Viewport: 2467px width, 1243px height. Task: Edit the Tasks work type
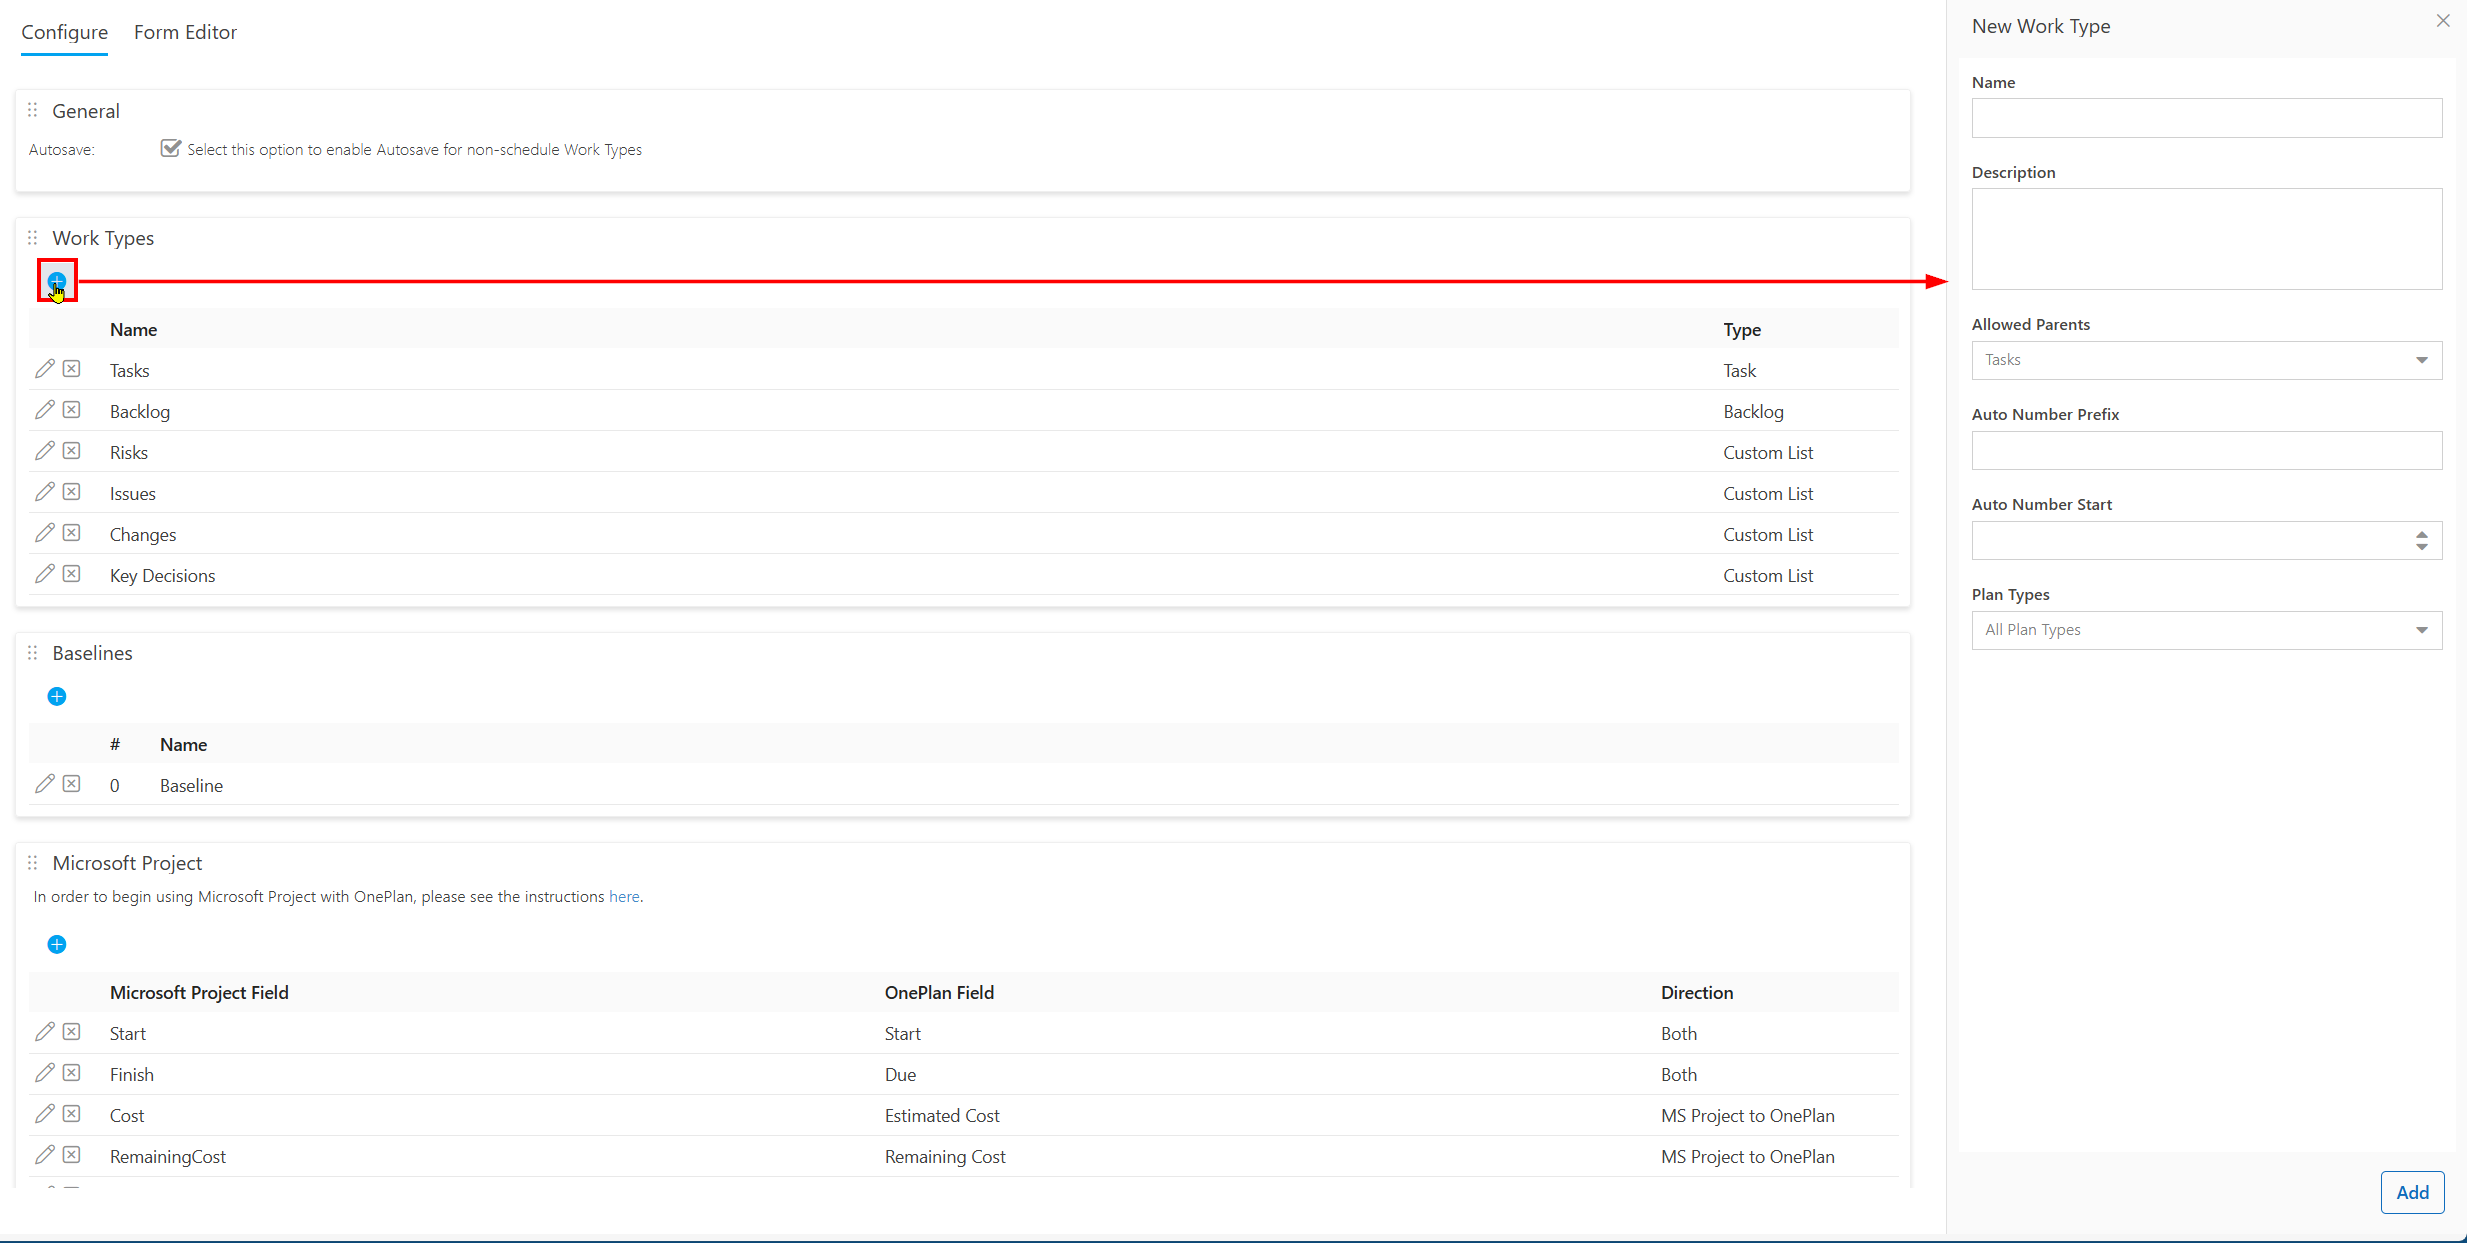[x=44, y=369]
